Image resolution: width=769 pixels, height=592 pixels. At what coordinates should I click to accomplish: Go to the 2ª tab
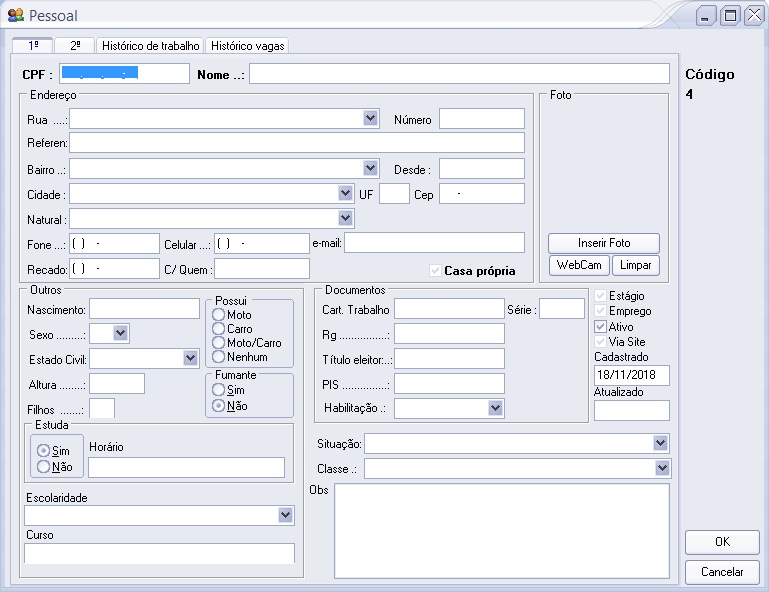tap(74, 46)
